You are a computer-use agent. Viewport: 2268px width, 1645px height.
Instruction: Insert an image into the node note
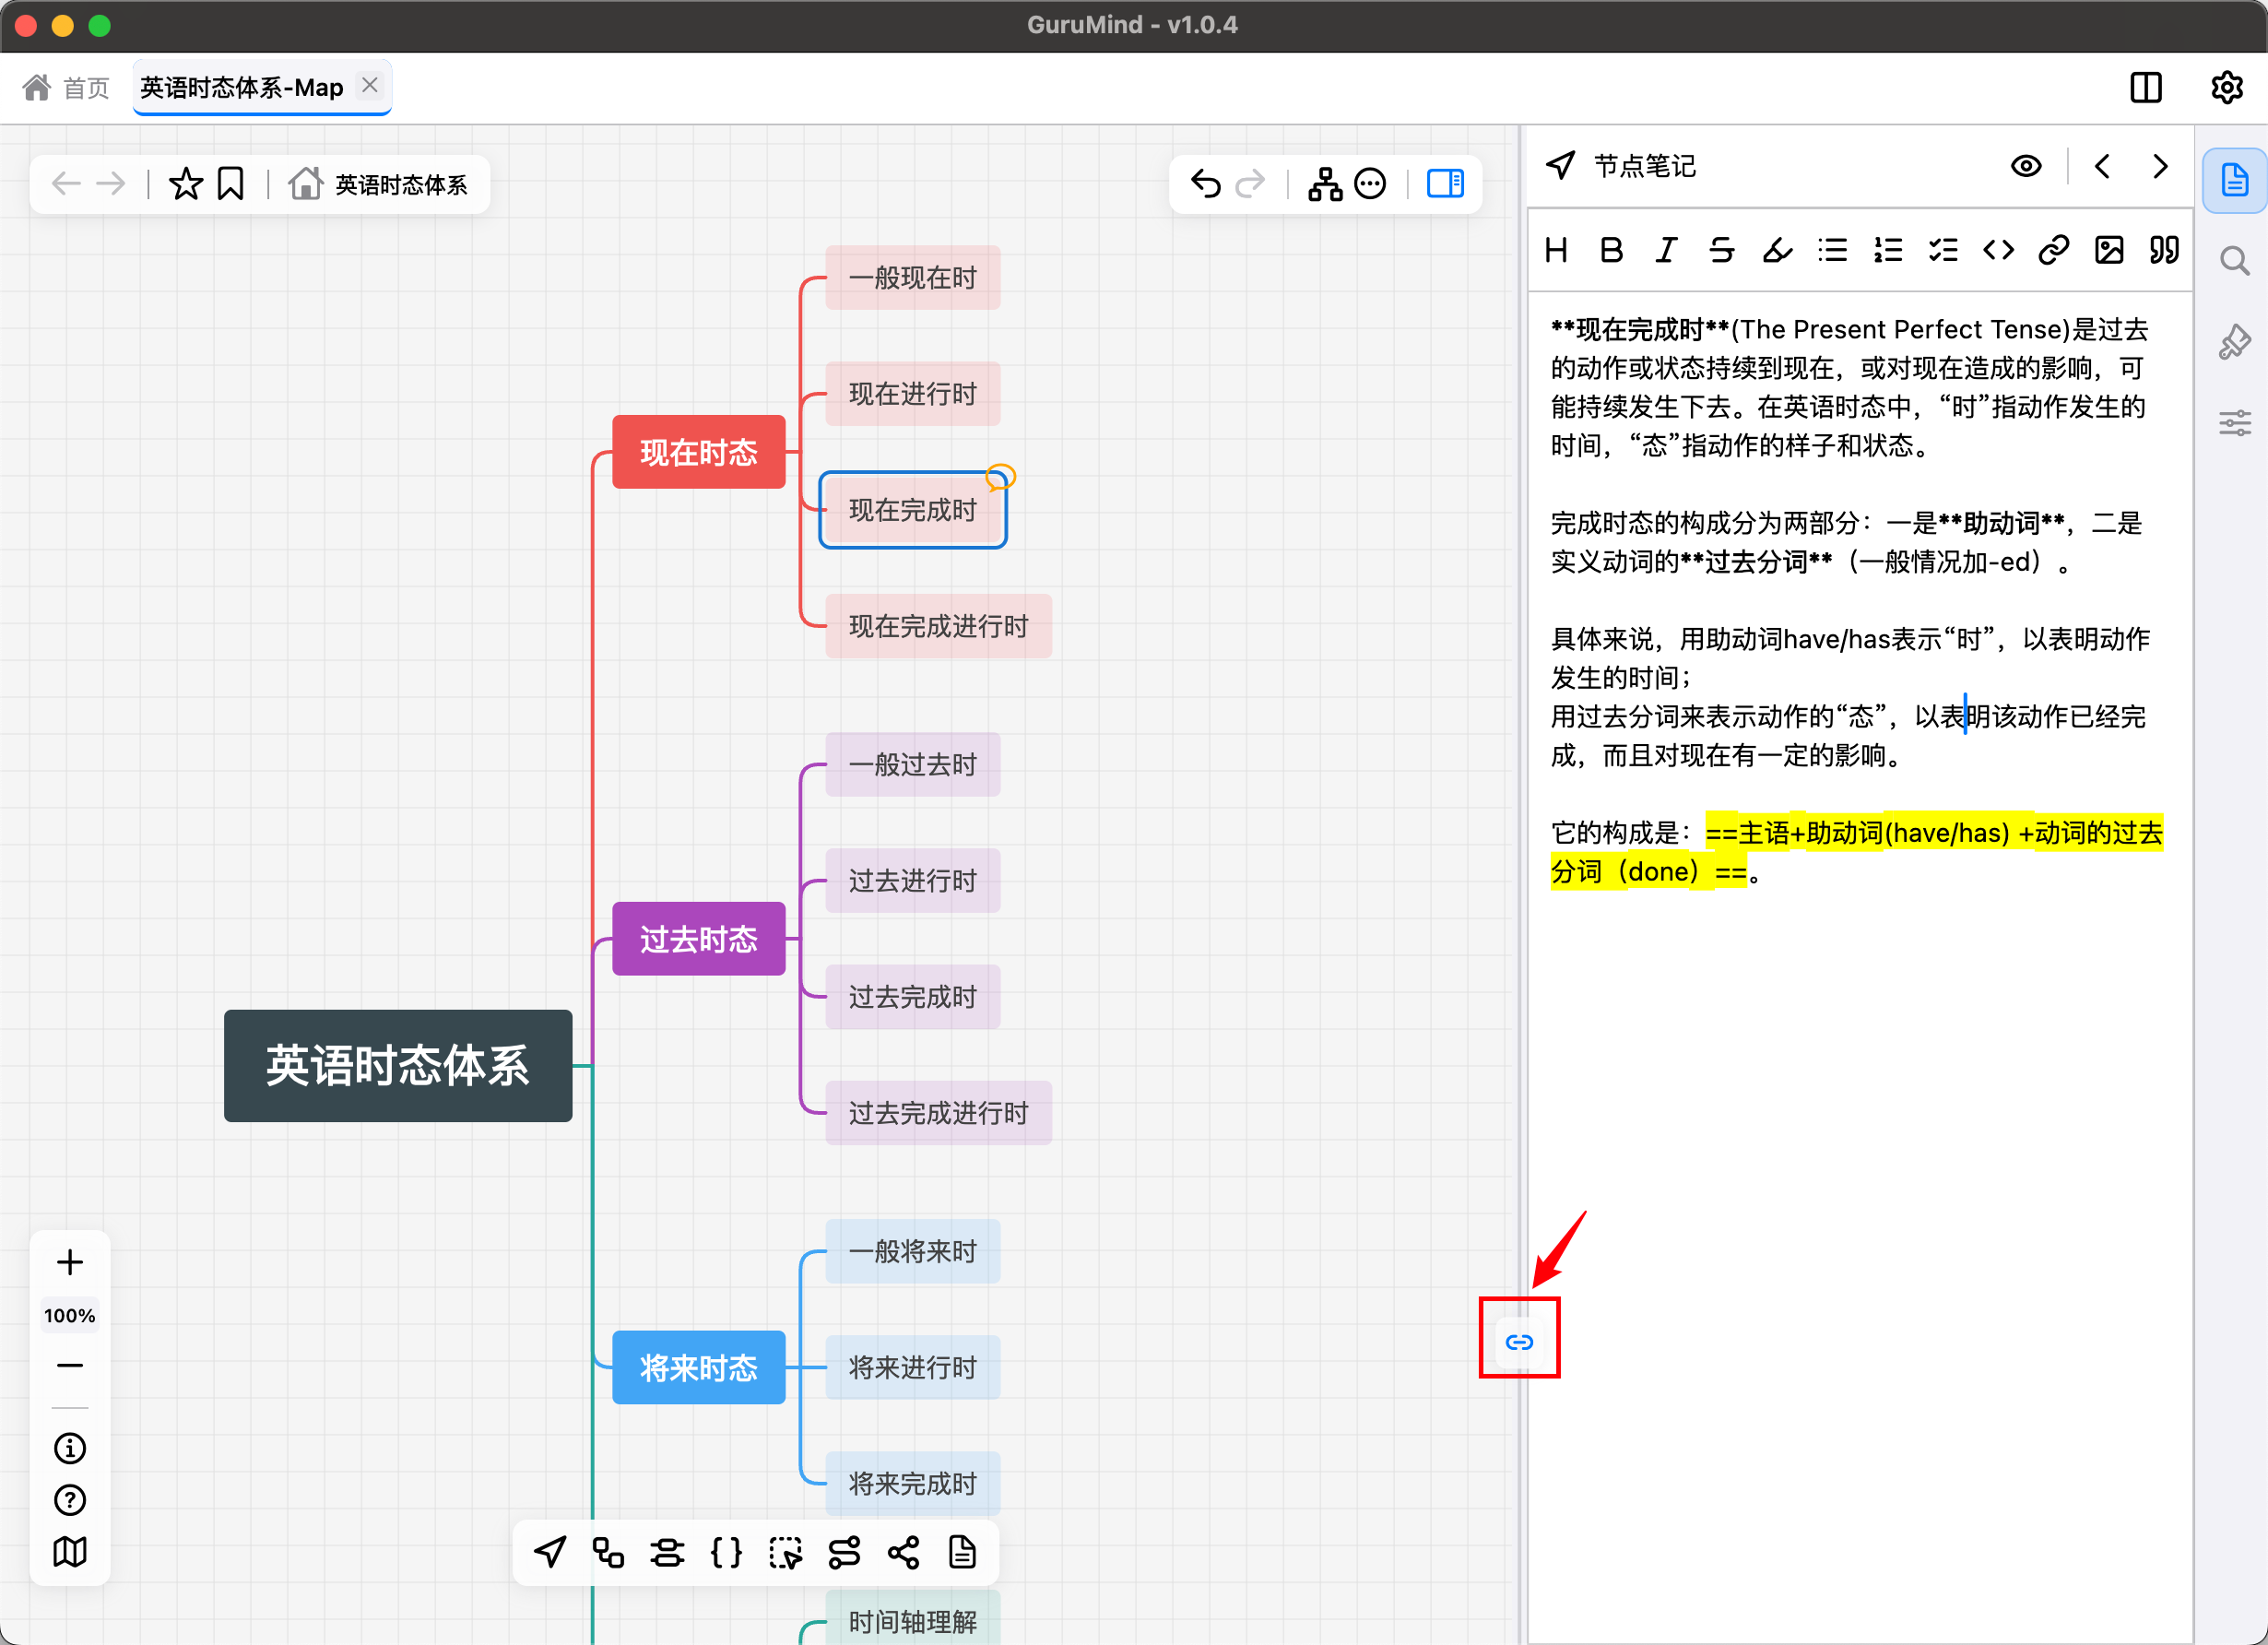pyautogui.click(x=2108, y=250)
